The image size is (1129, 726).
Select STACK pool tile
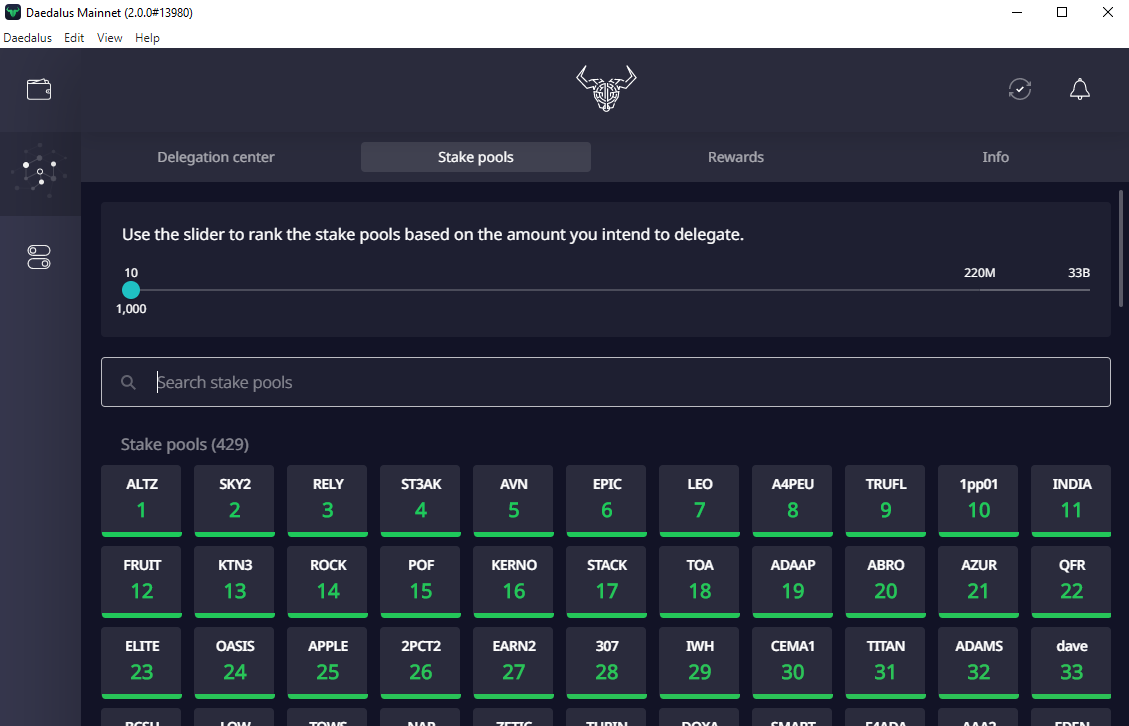(606, 582)
